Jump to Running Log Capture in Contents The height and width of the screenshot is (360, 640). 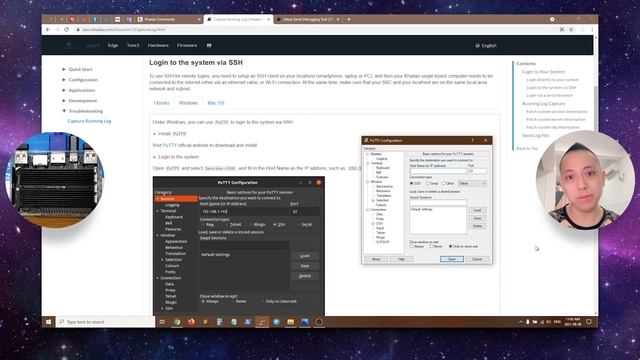click(x=544, y=104)
